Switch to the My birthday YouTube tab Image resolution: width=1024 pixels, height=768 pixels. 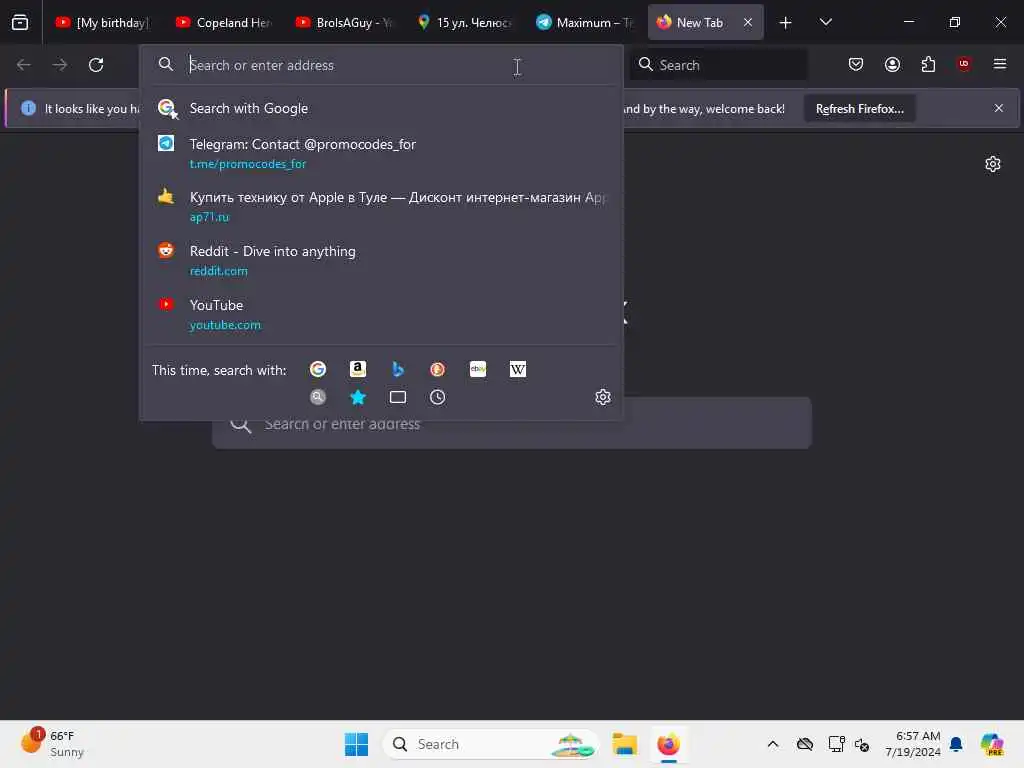click(x=103, y=23)
